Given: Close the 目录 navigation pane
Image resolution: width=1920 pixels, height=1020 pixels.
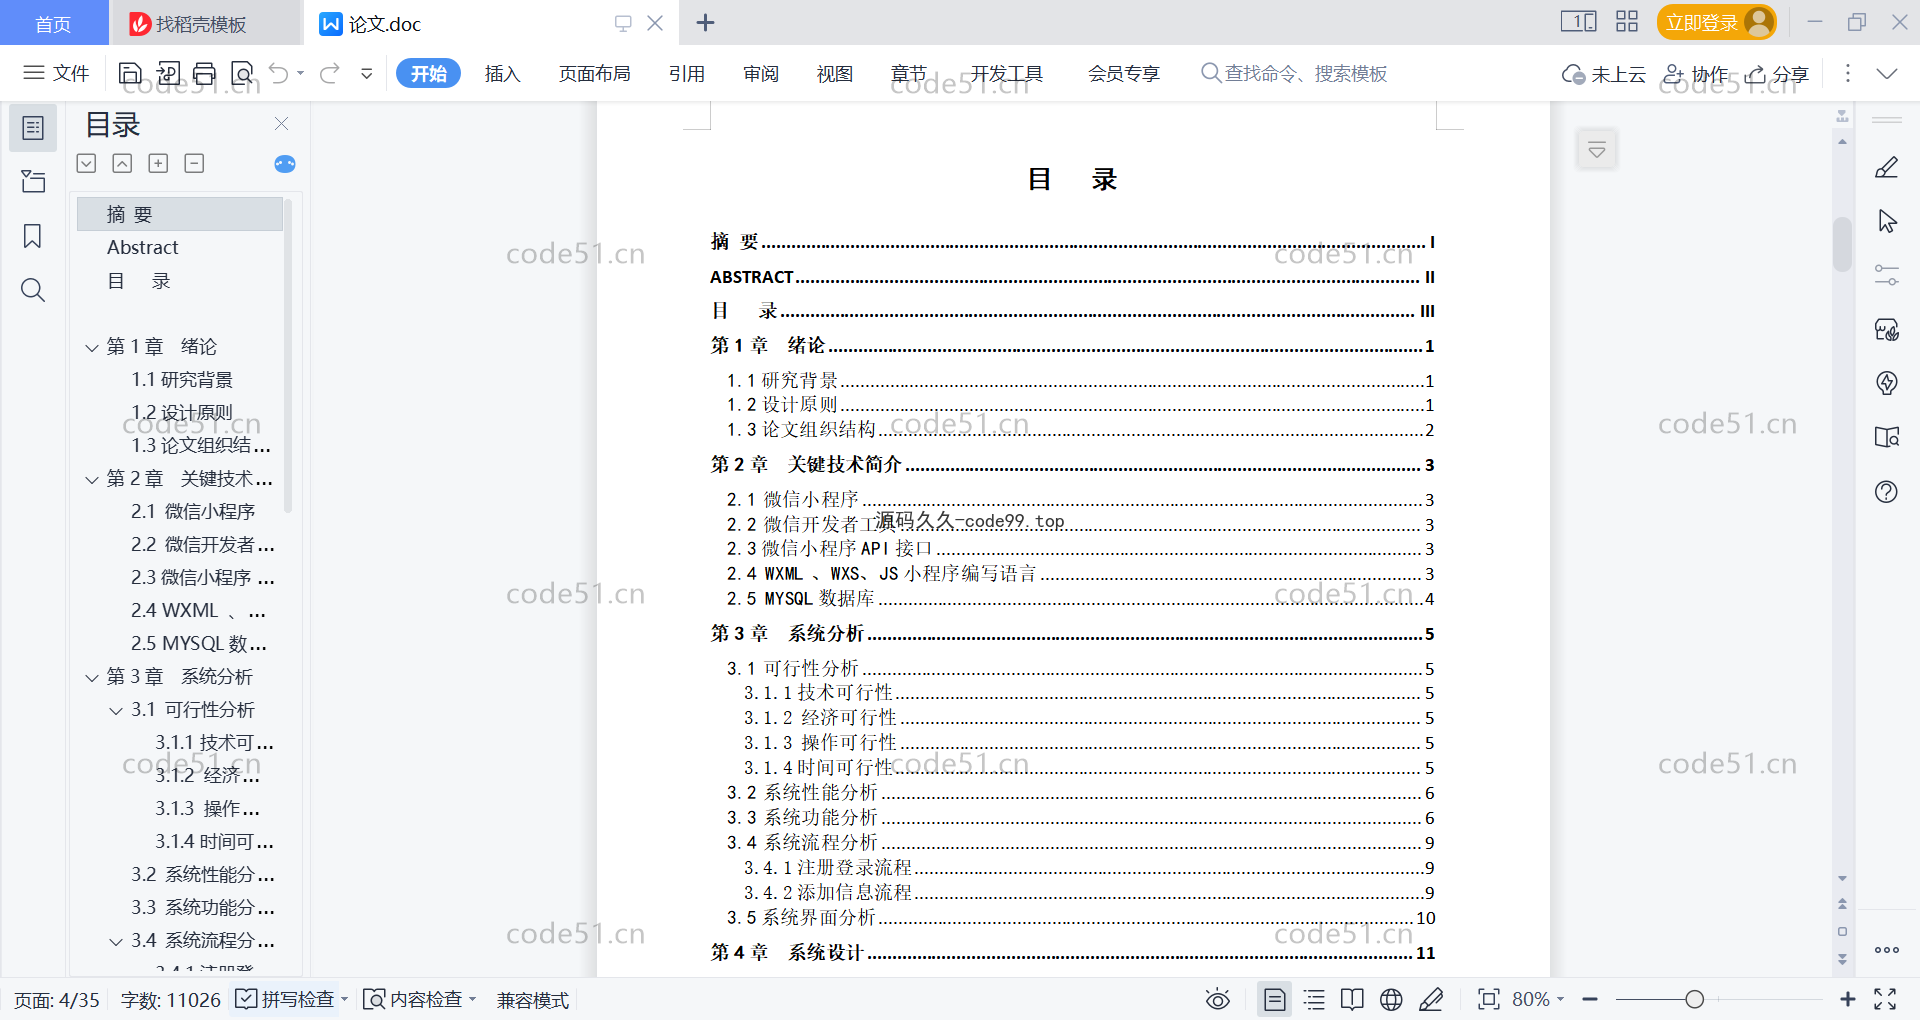Looking at the screenshot, I should click(x=281, y=124).
